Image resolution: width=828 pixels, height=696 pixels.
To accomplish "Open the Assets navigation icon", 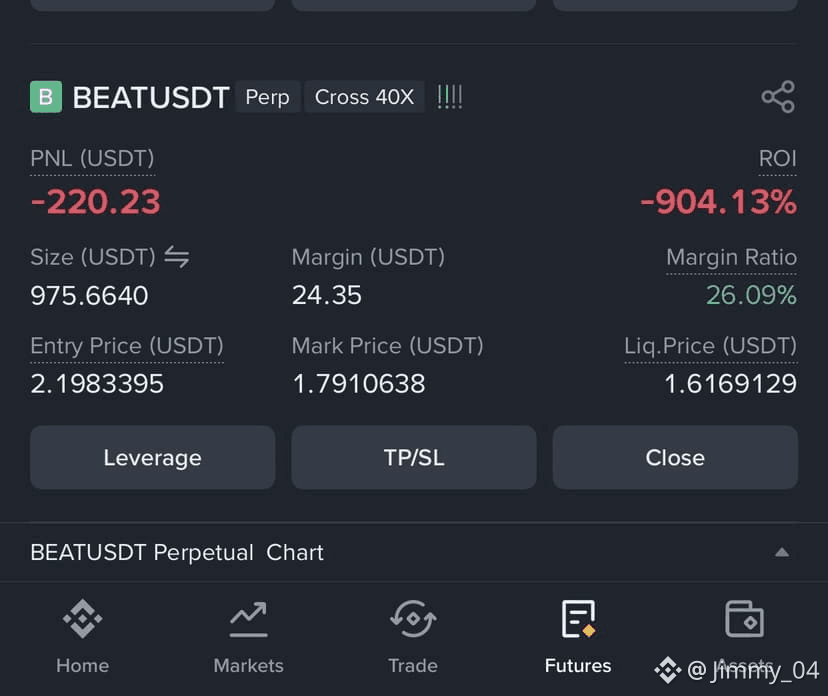I will (x=744, y=618).
